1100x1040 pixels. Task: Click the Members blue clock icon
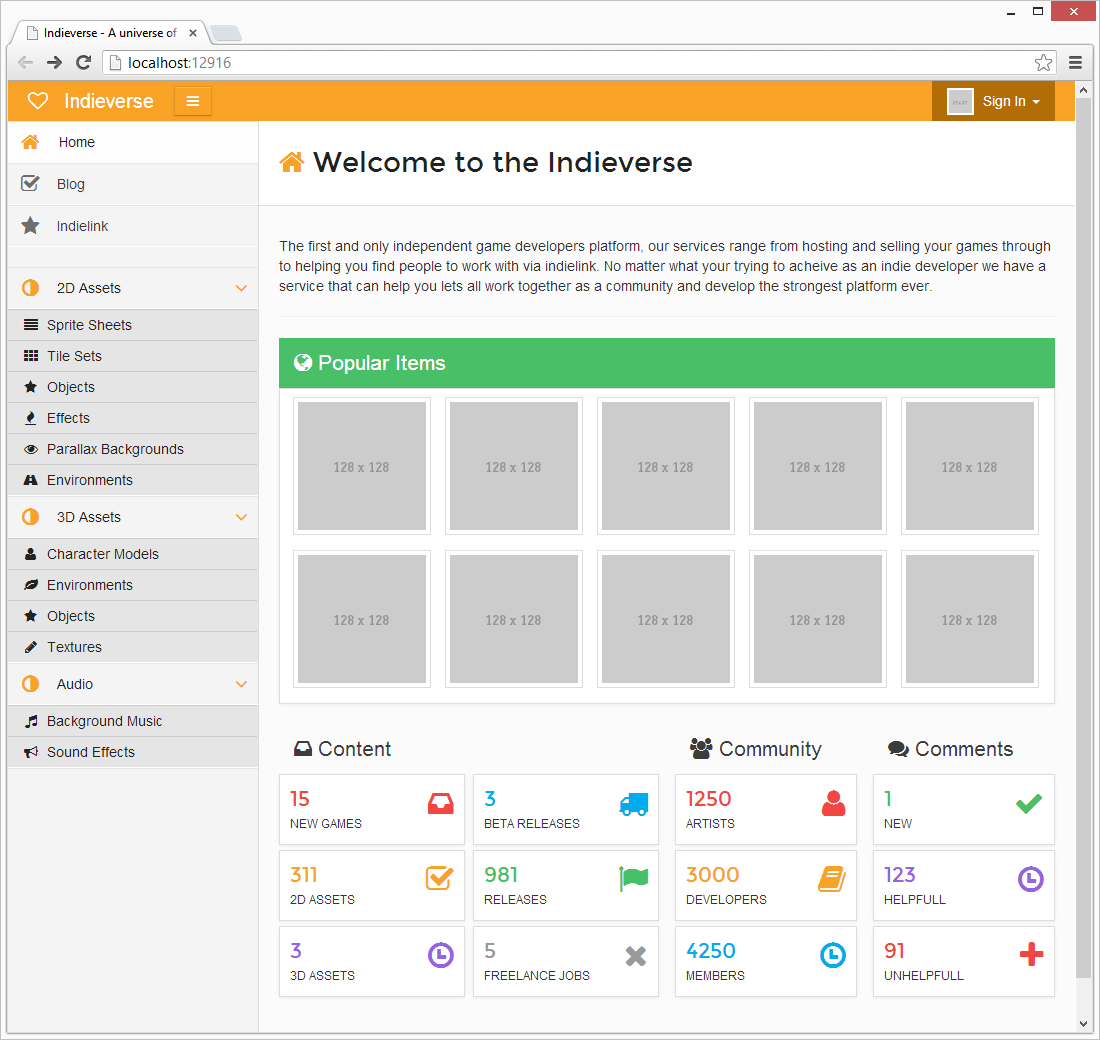point(833,955)
